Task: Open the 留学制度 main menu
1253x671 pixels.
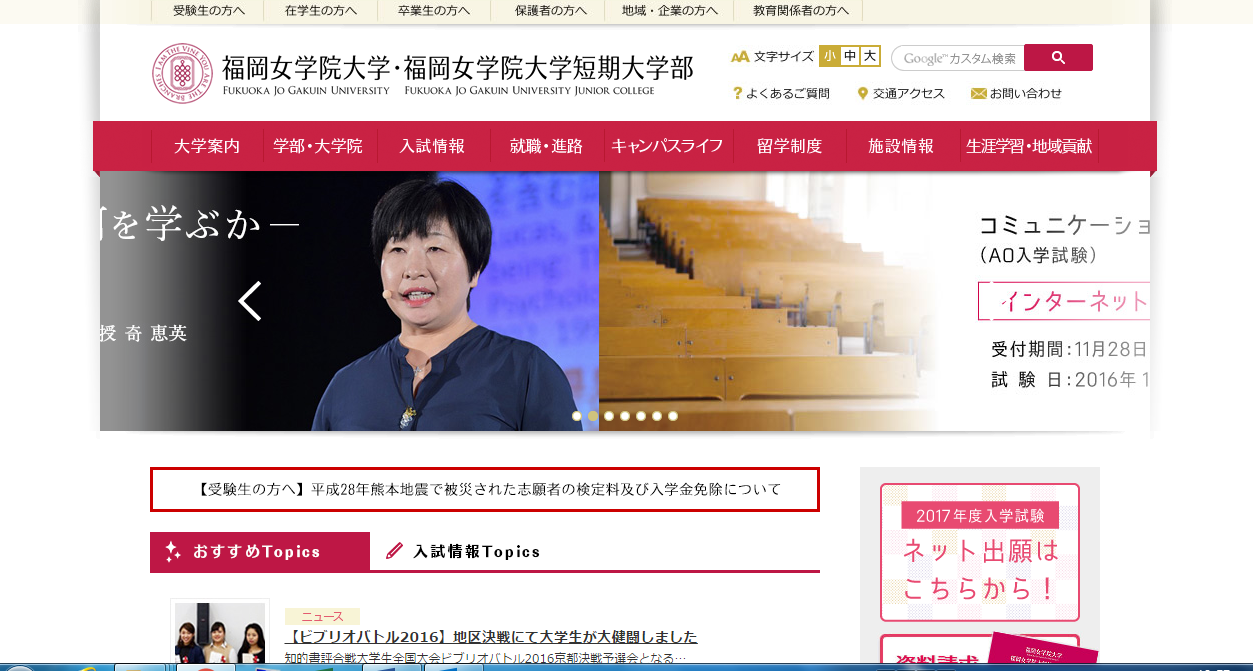Action: pyautogui.click(x=789, y=146)
